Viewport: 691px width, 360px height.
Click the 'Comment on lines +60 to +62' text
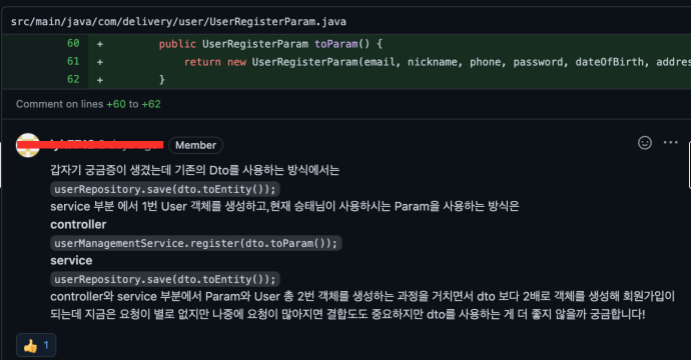[89, 104]
